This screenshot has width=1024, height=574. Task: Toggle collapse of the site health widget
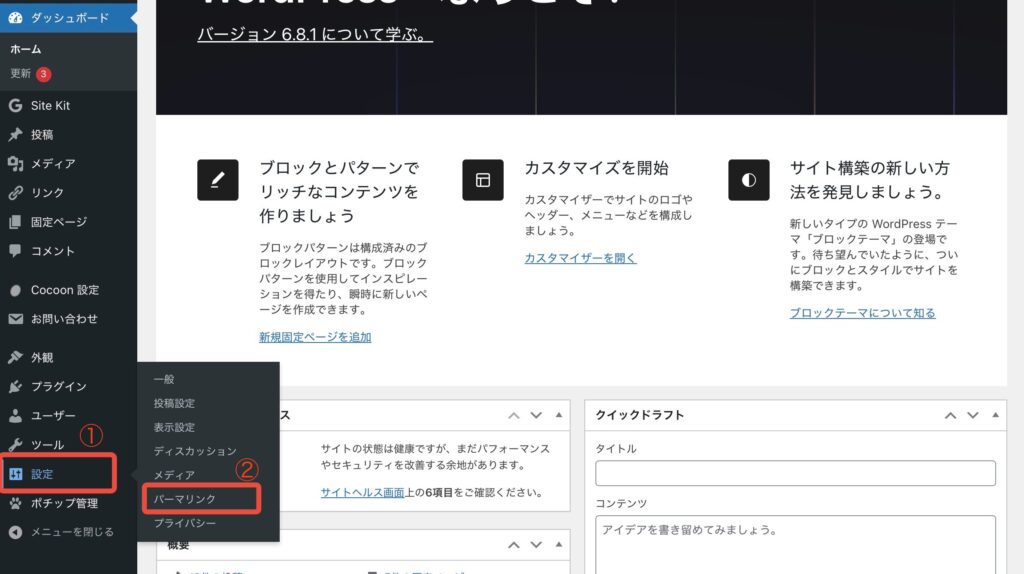click(x=559, y=415)
